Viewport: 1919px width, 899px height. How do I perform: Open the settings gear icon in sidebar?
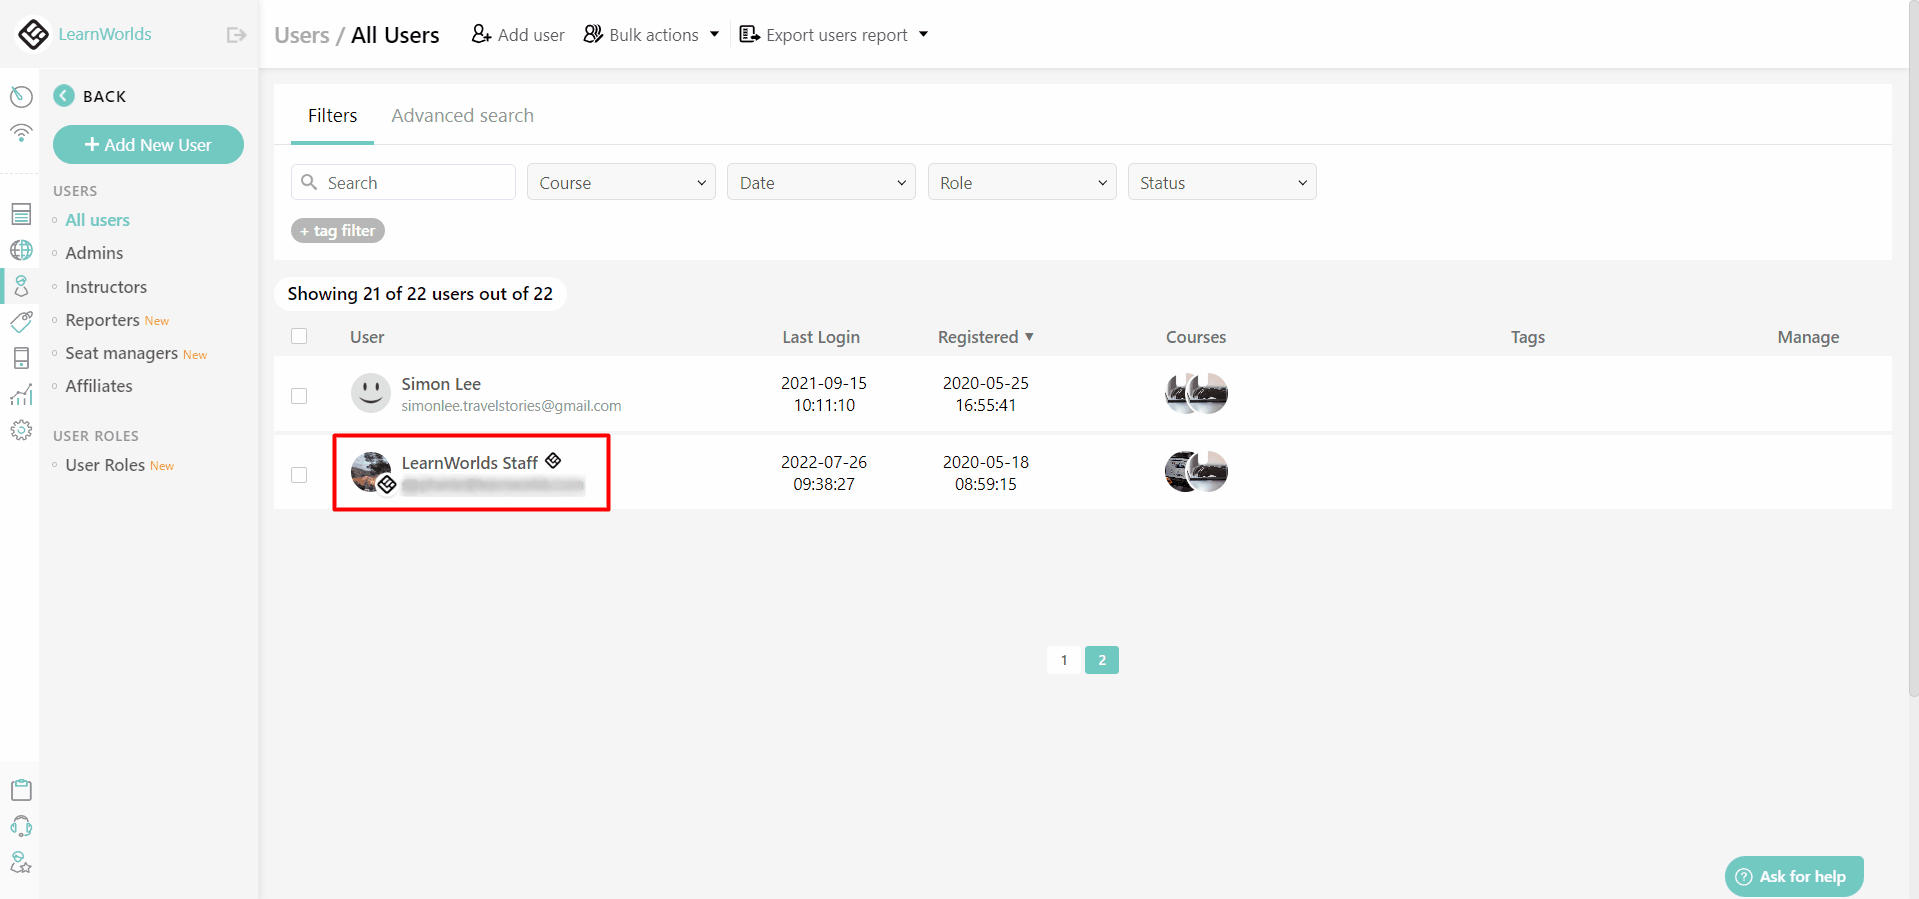21,430
